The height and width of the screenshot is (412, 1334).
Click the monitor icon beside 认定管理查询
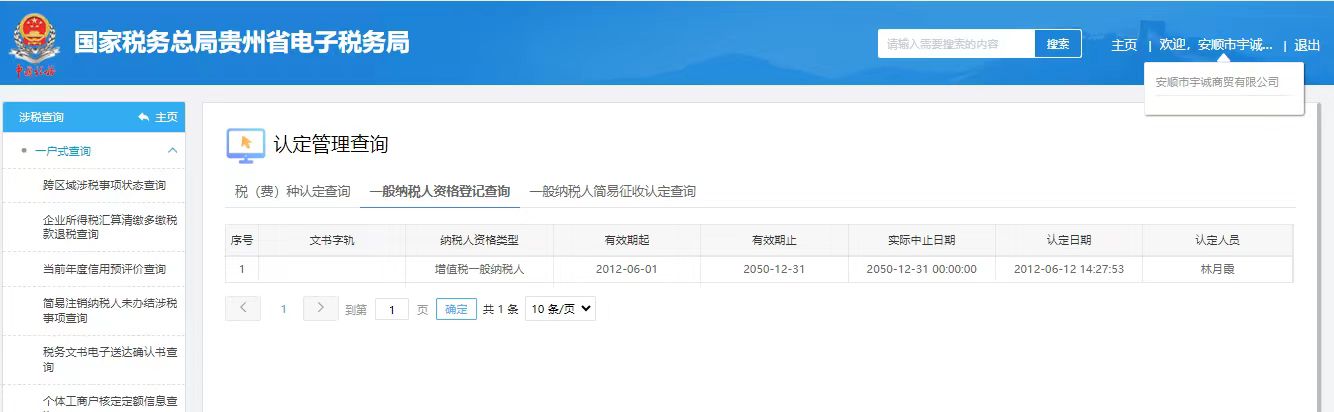click(245, 145)
